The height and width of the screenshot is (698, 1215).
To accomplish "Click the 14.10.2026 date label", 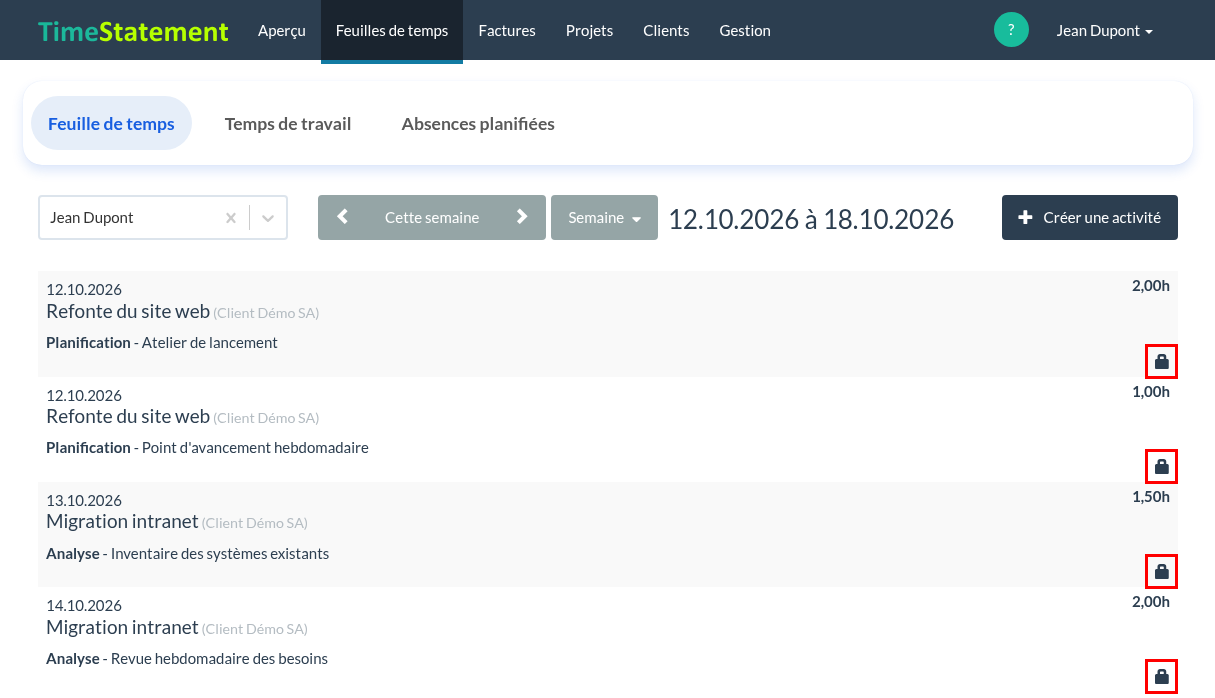I will (x=84, y=605).
